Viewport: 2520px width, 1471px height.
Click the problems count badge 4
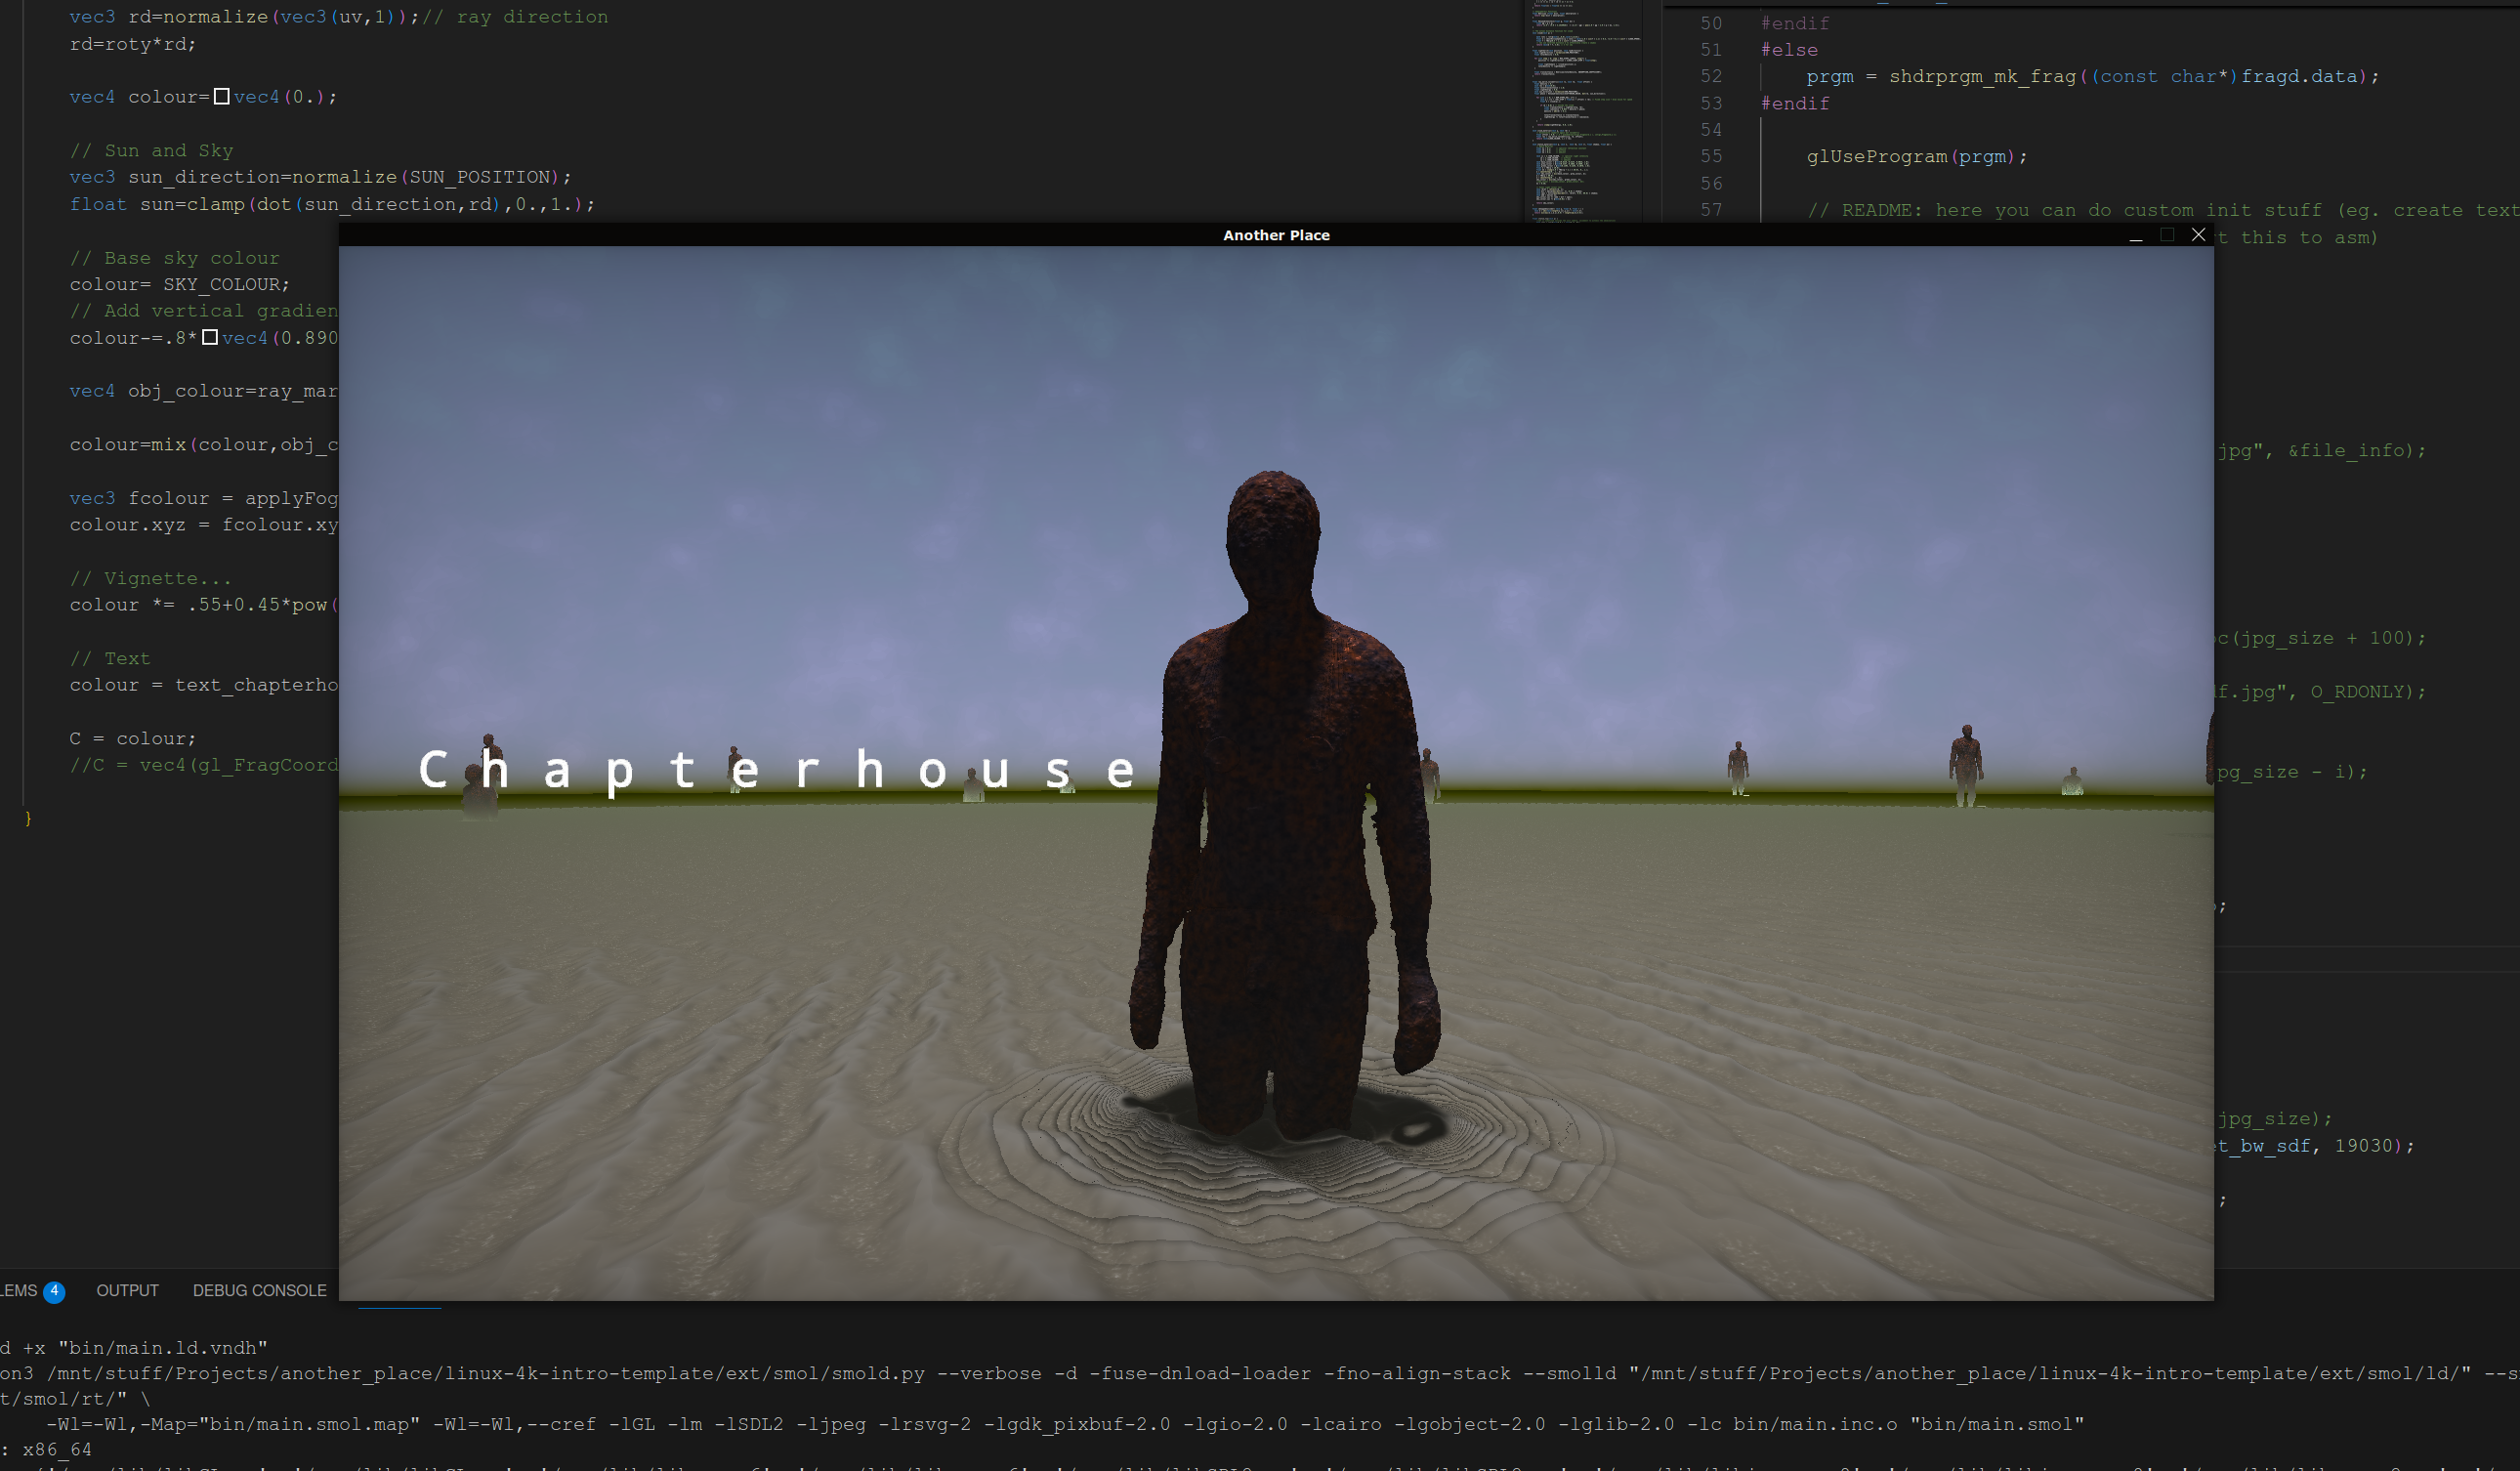55,1291
